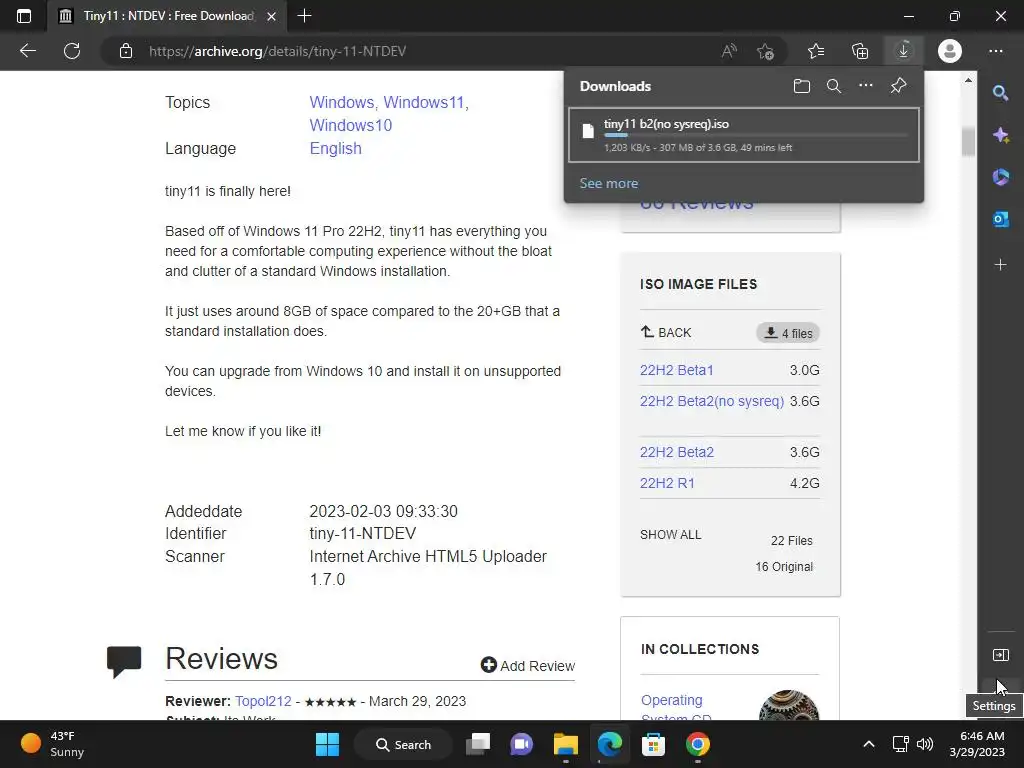
Task: Click the collection gears thumbnail
Action: [789, 705]
